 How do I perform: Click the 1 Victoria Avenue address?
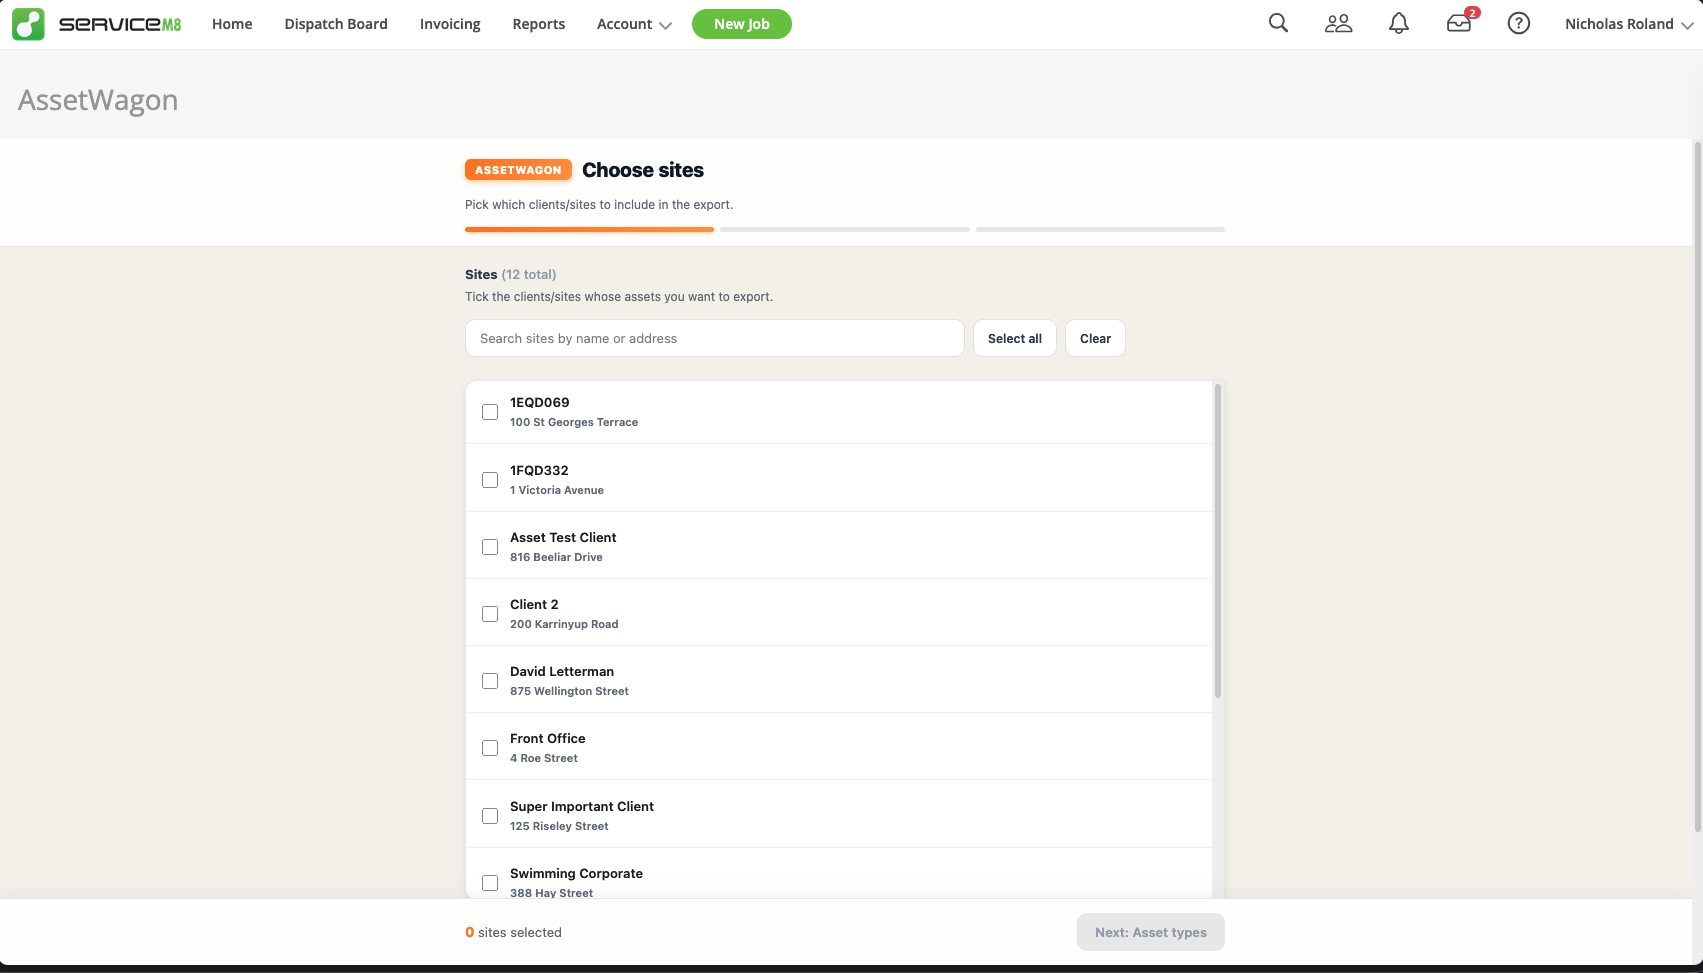click(557, 490)
